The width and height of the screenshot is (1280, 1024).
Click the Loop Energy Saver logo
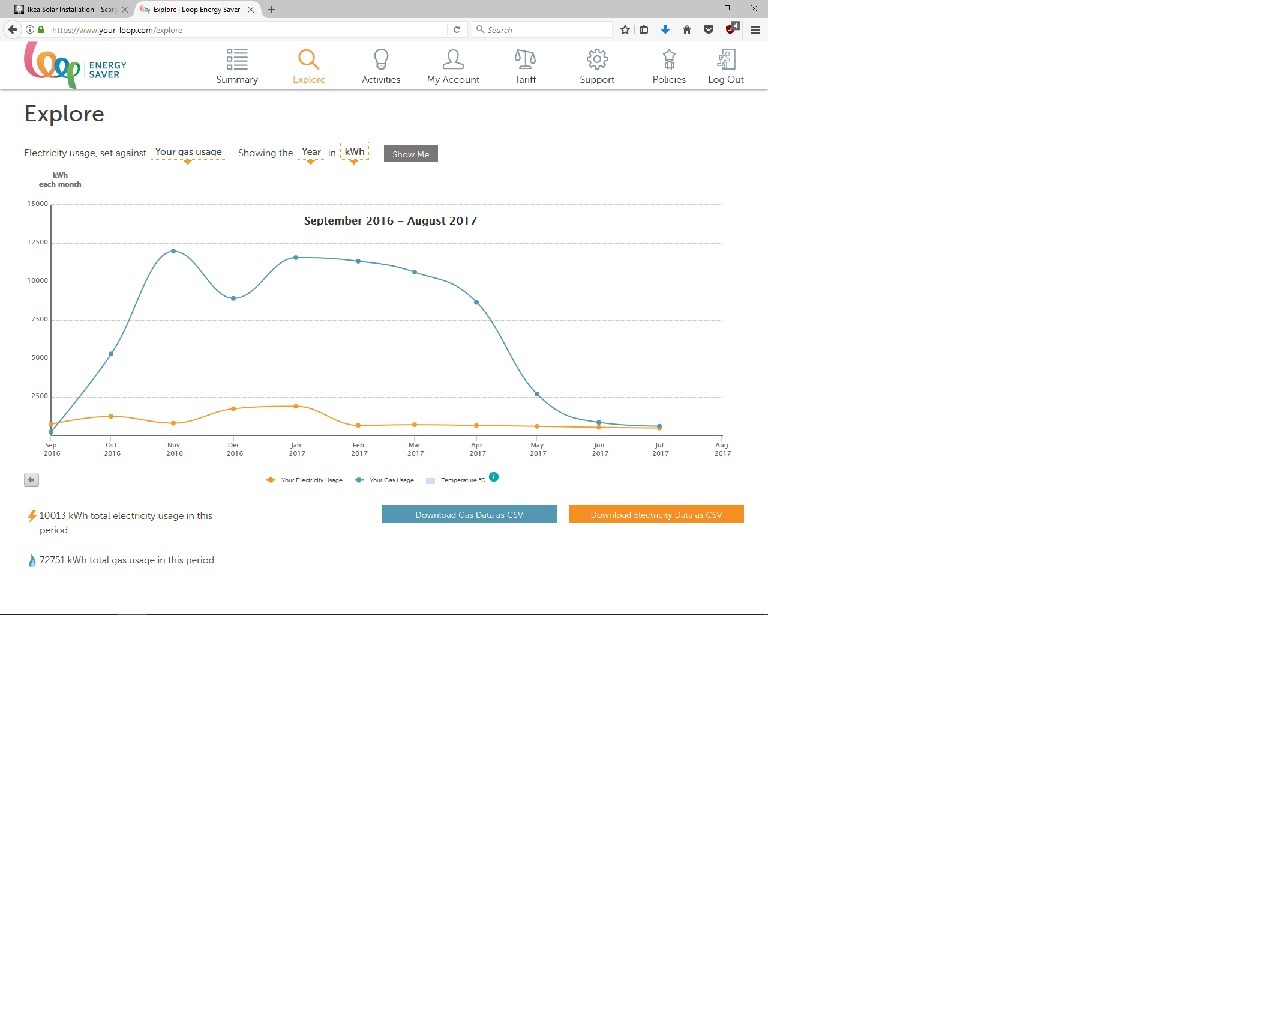[75, 65]
